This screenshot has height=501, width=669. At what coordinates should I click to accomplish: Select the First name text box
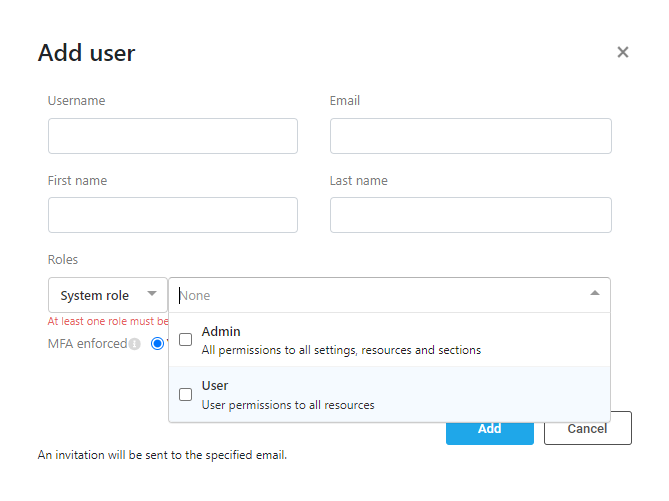[172, 215]
